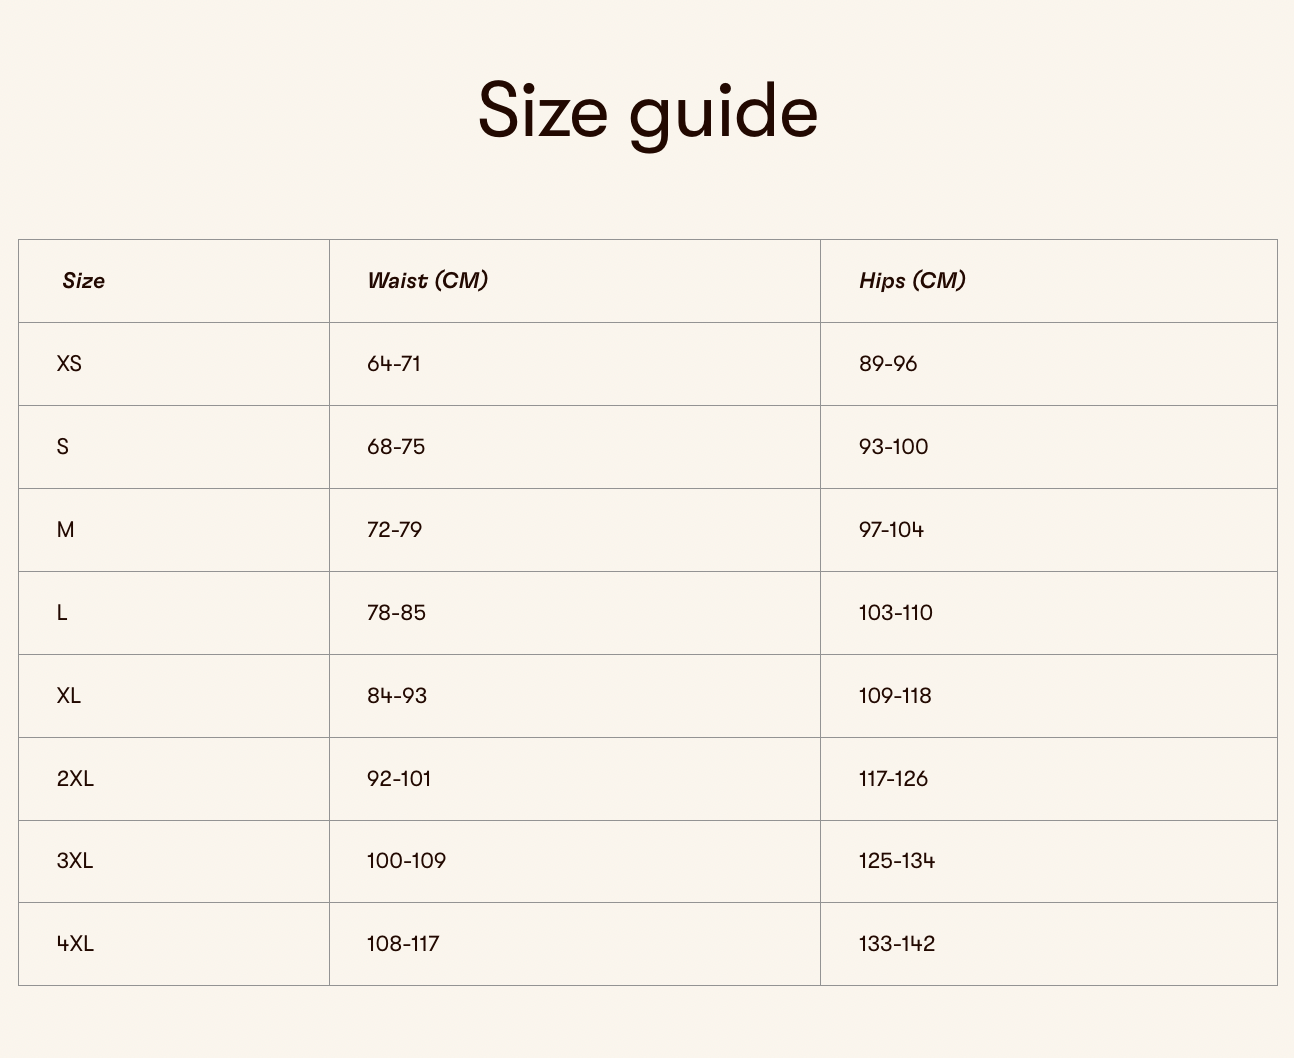Screen dimensions: 1294x1058
Task: Click the Size guide heading
Action: pos(647,111)
